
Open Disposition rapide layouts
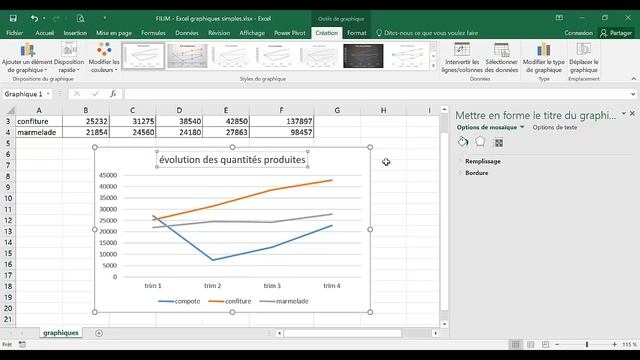pyautogui.click(x=69, y=58)
